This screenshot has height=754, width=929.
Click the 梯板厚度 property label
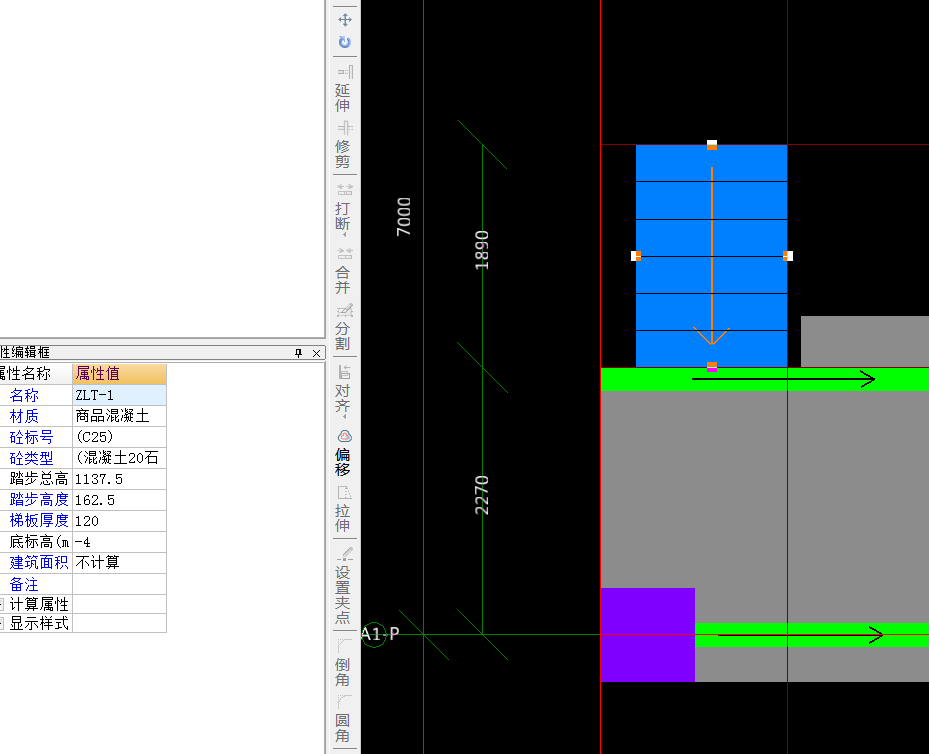click(39, 521)
